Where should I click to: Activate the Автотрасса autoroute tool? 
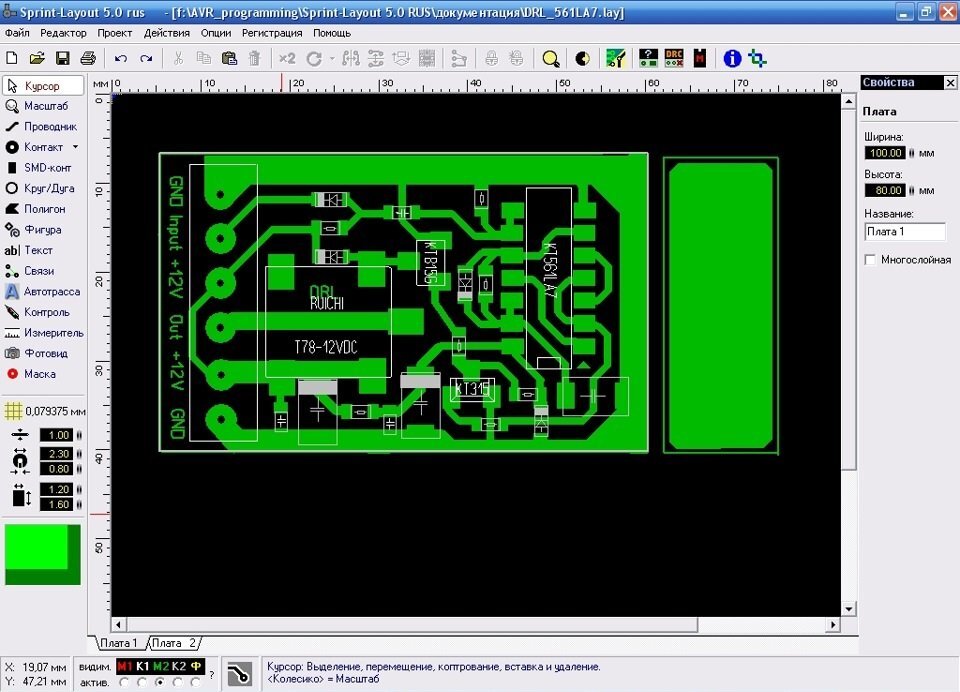[43, 291]
